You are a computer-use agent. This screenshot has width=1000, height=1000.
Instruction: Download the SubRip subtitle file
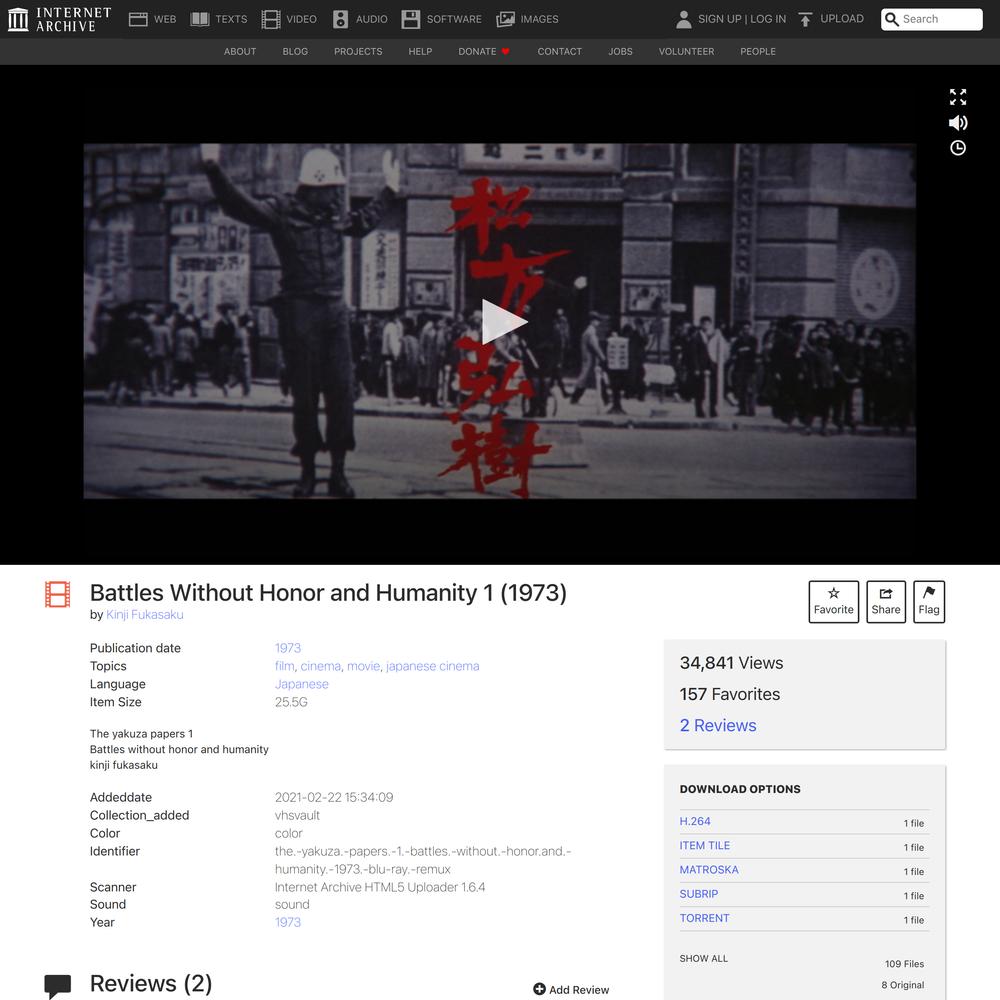click(699, 894)
